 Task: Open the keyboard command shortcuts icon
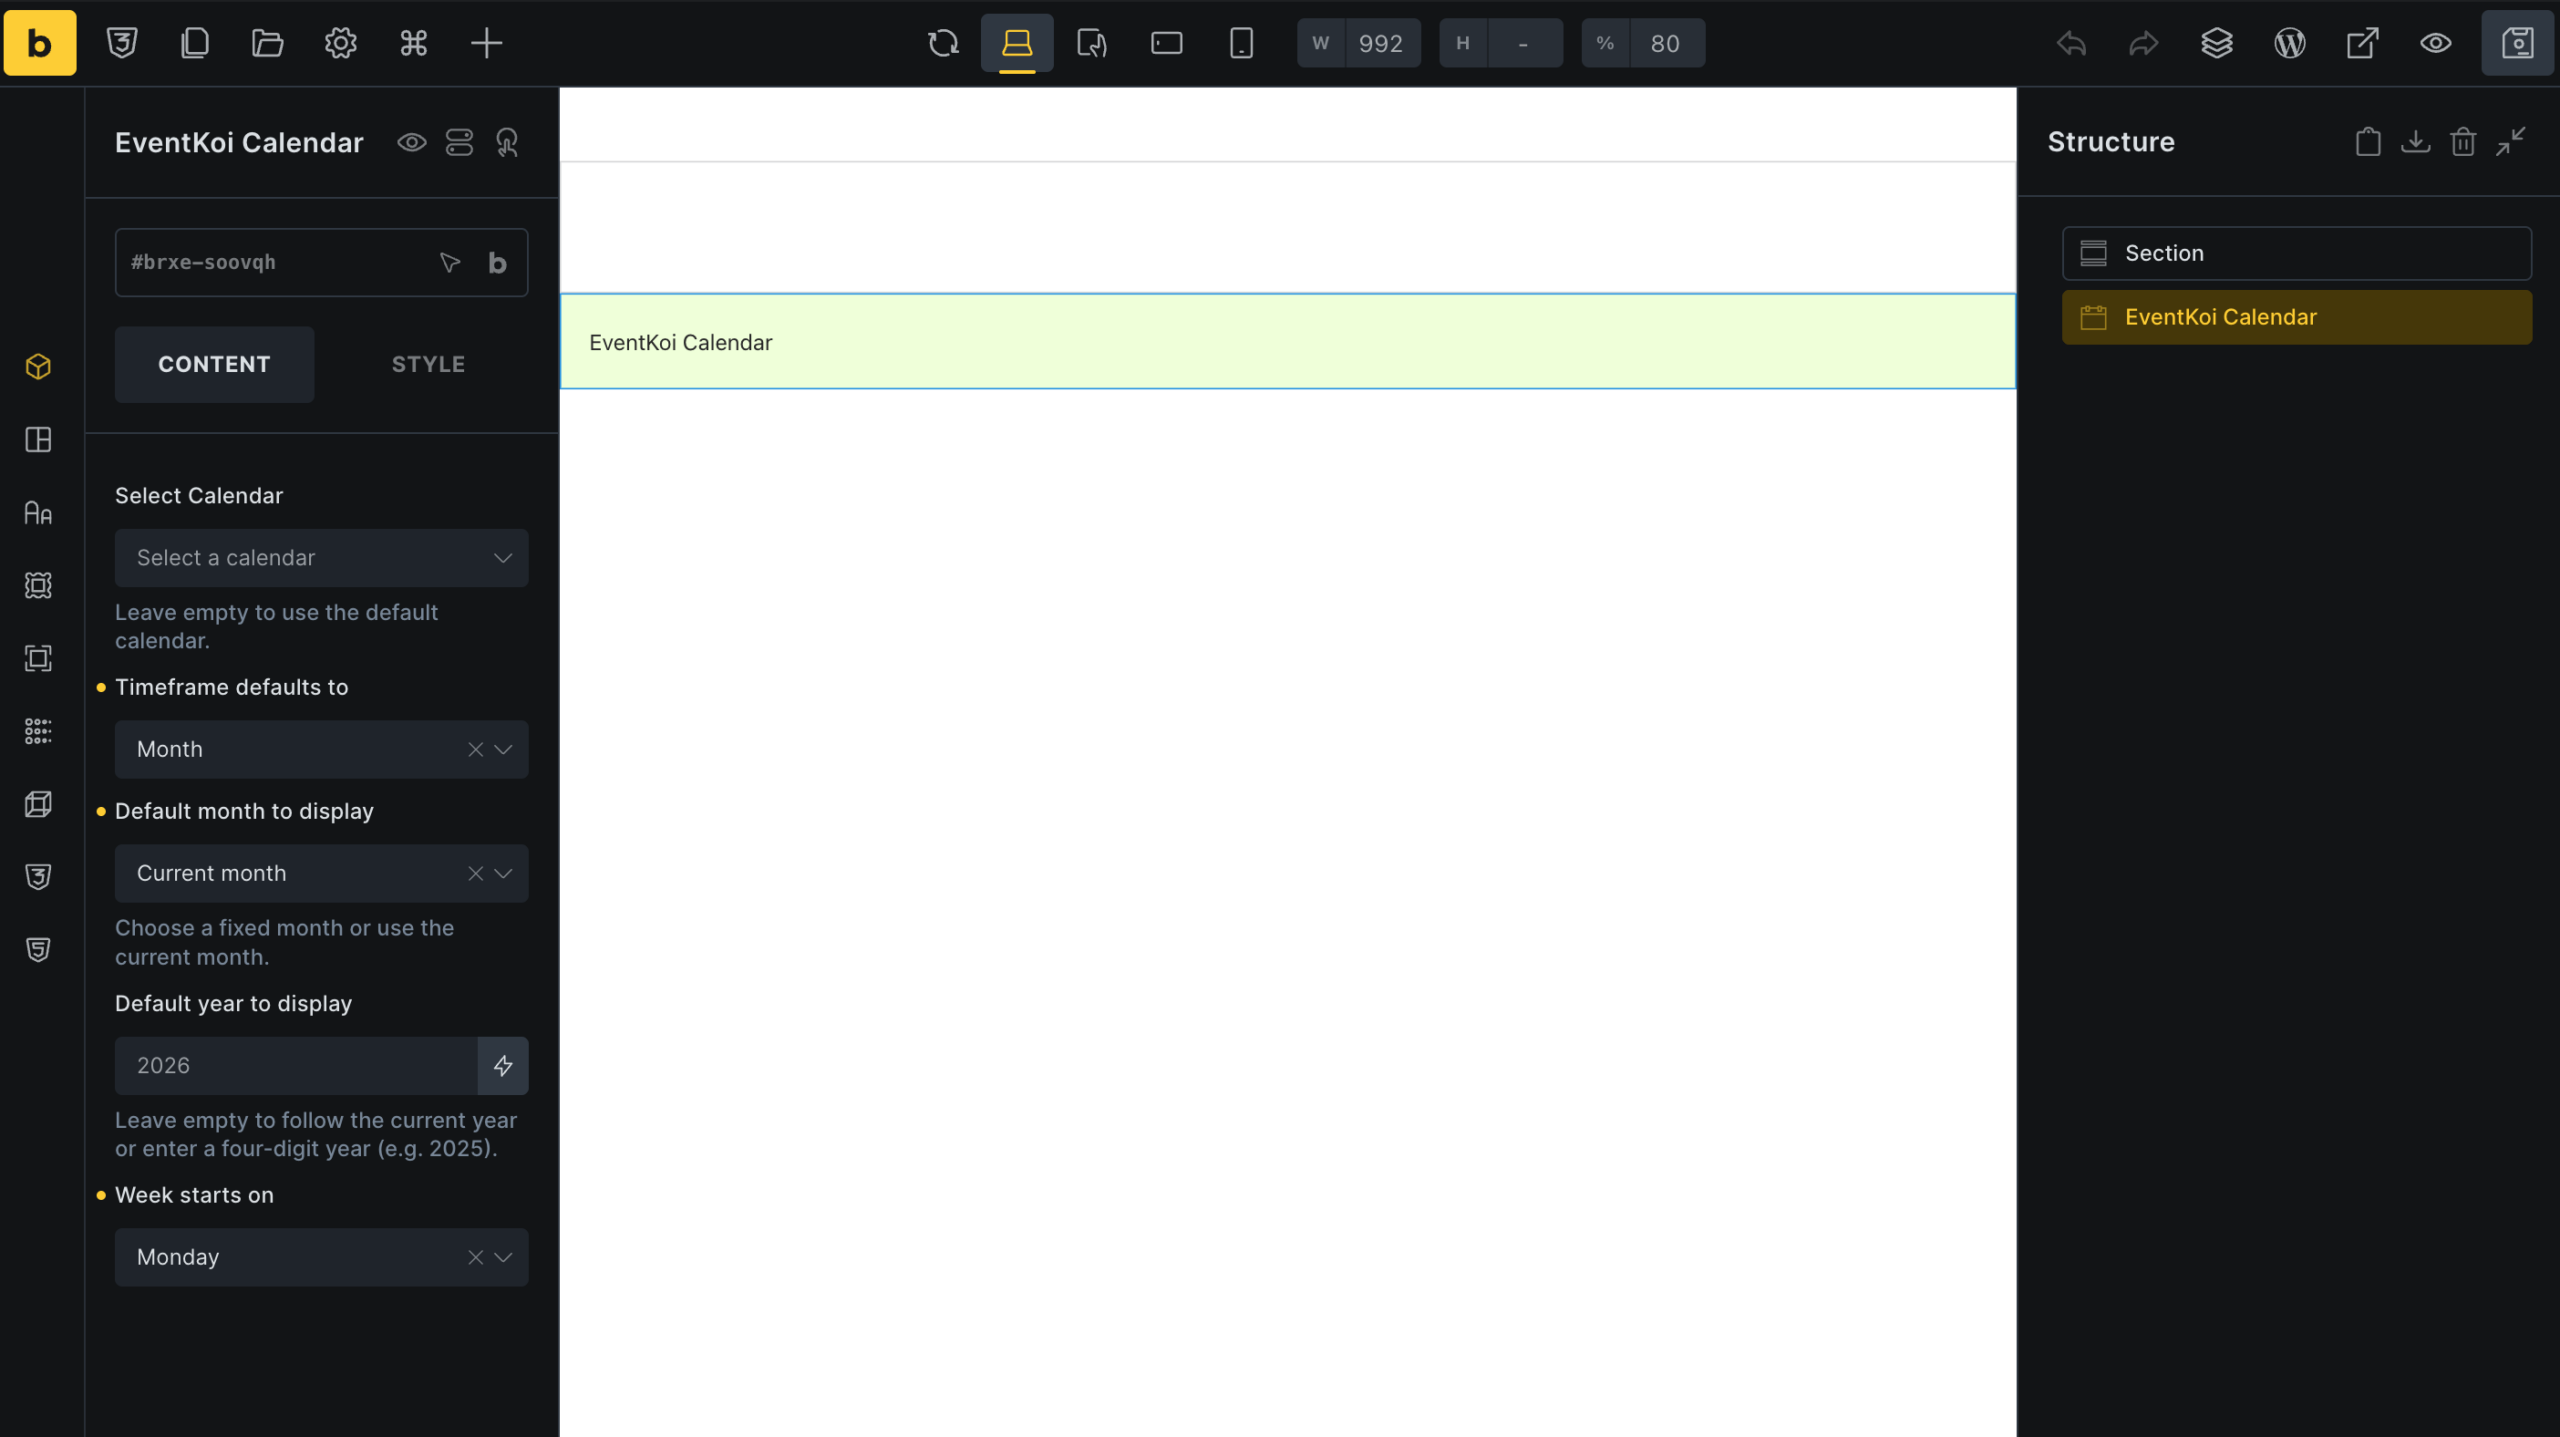(x=413, y=43)
